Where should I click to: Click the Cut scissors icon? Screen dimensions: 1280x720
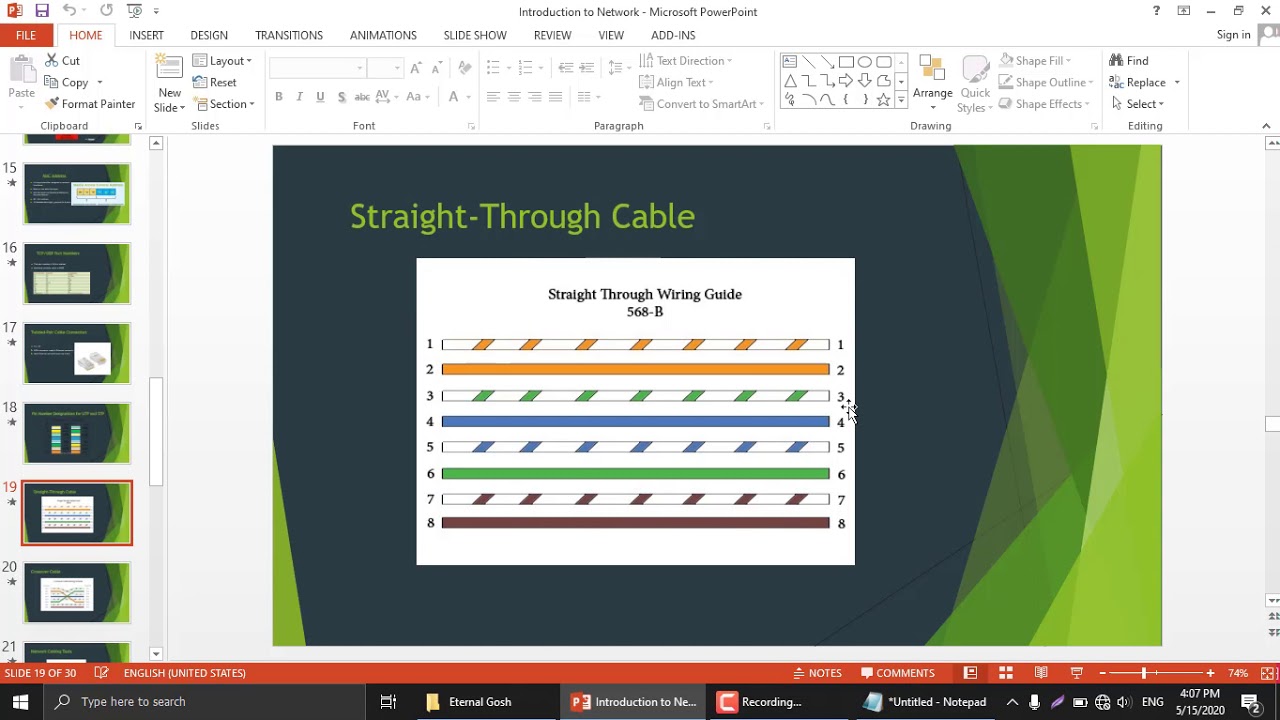[x=51, y=61]
